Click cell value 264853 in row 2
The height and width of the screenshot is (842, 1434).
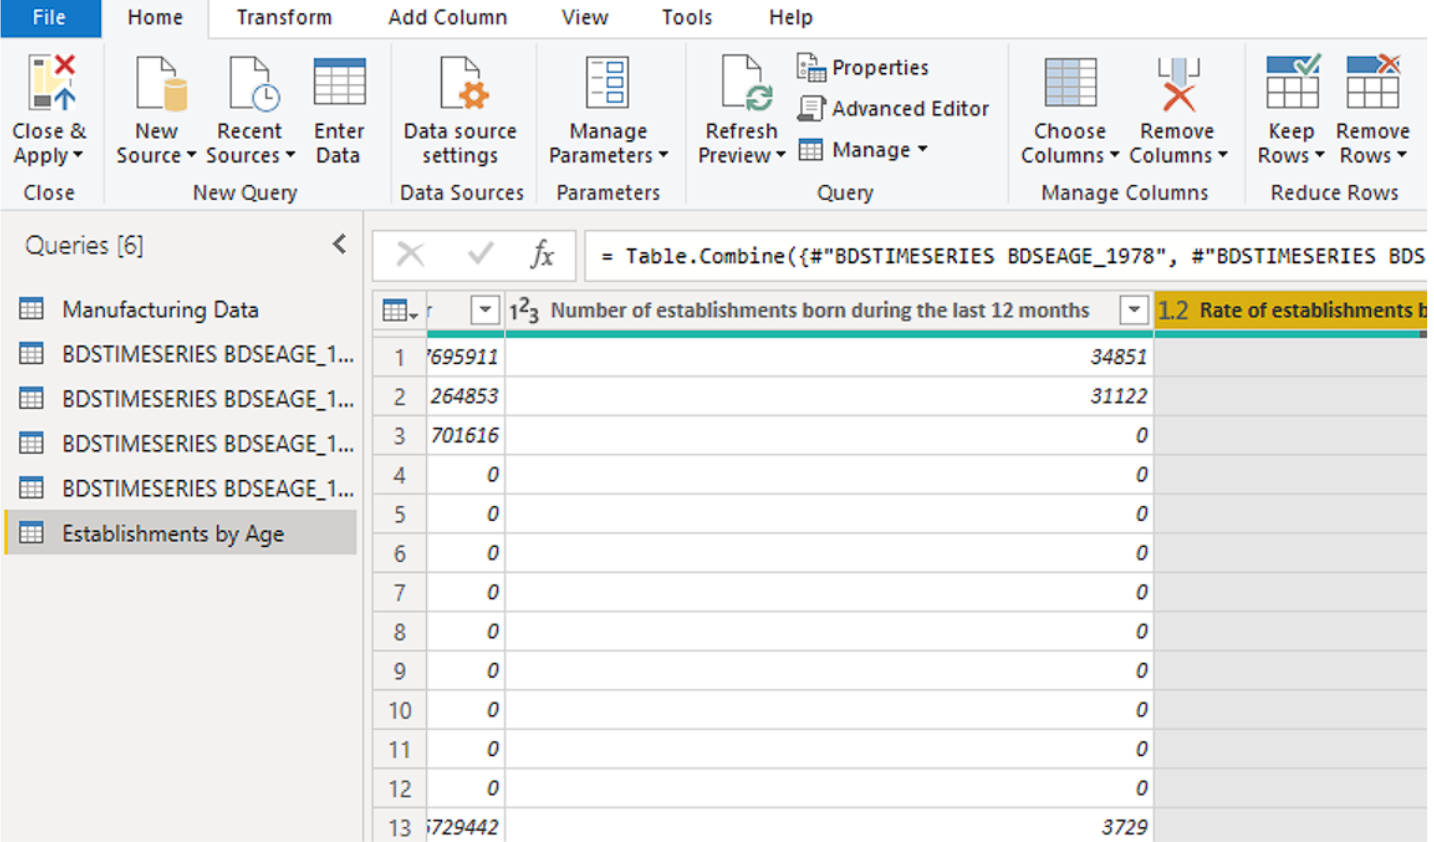pyautogui.click(x=465, y=396)
